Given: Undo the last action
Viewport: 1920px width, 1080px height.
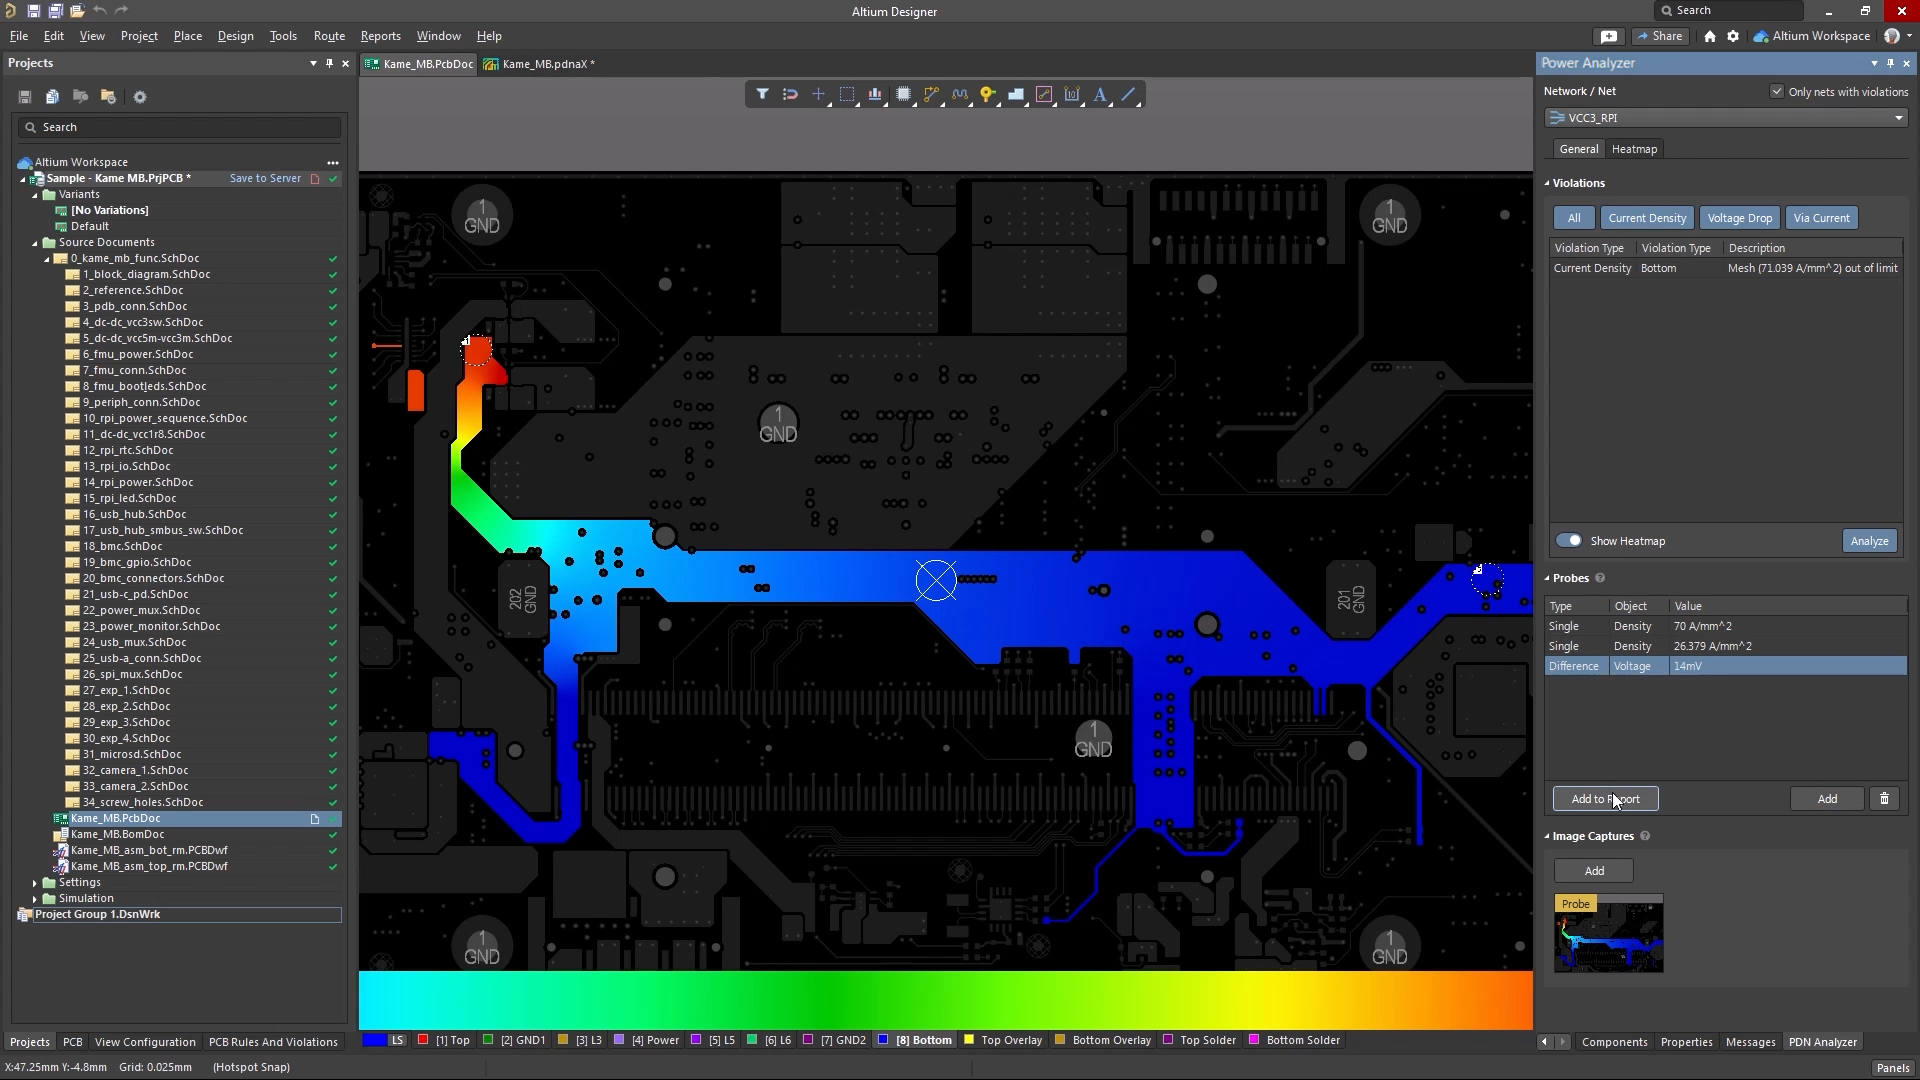Looking at the screenshot, I should coord(100,11).
